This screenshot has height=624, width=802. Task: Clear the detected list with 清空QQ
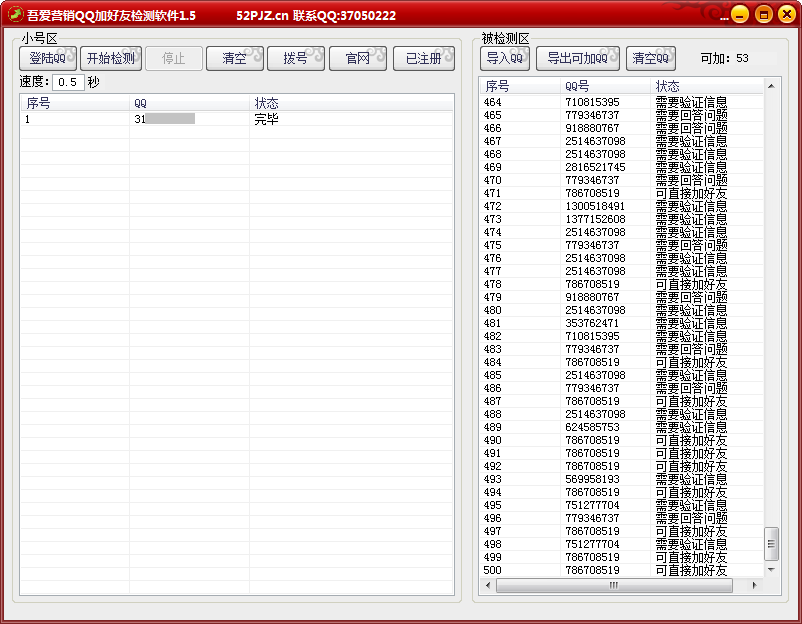coord(650,58)
